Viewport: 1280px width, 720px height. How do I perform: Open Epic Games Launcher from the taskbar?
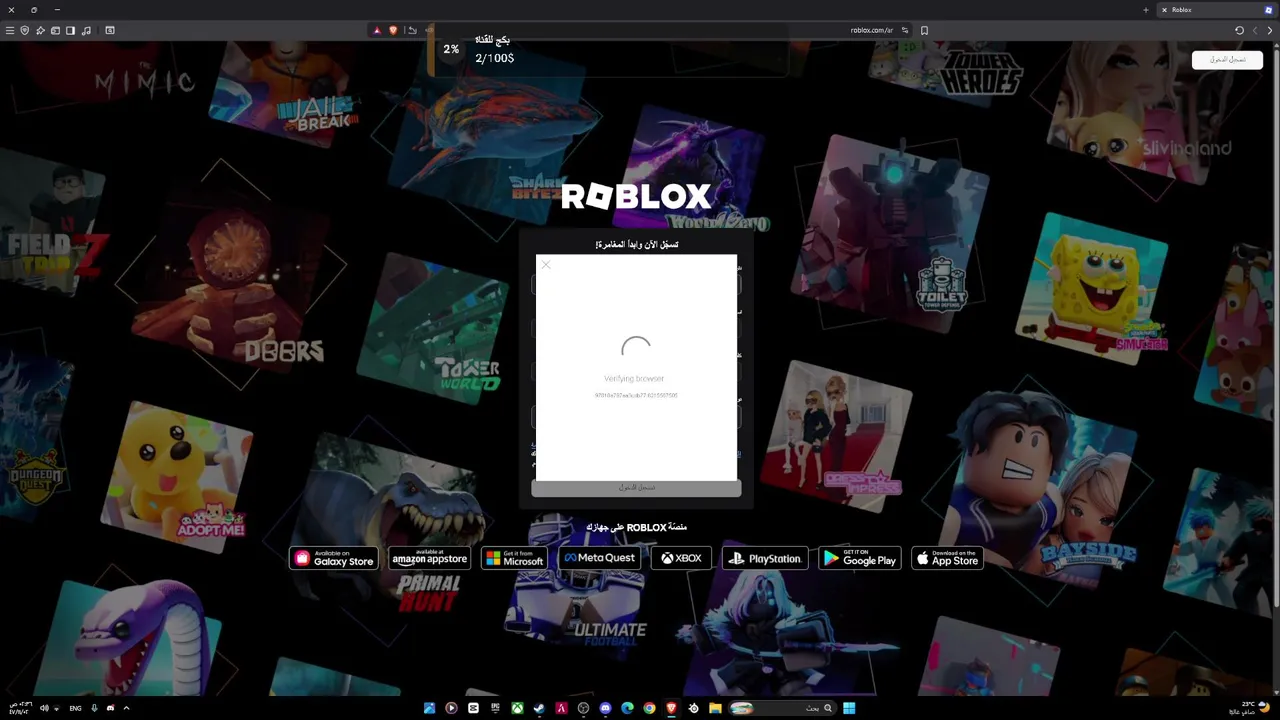[x=495, y=708]
